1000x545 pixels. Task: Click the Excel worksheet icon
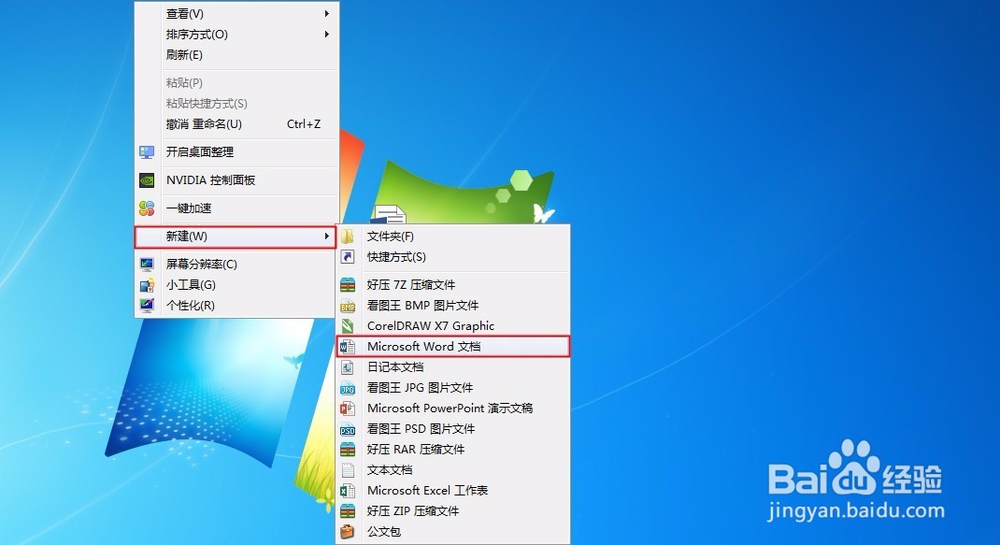[347, 491]
